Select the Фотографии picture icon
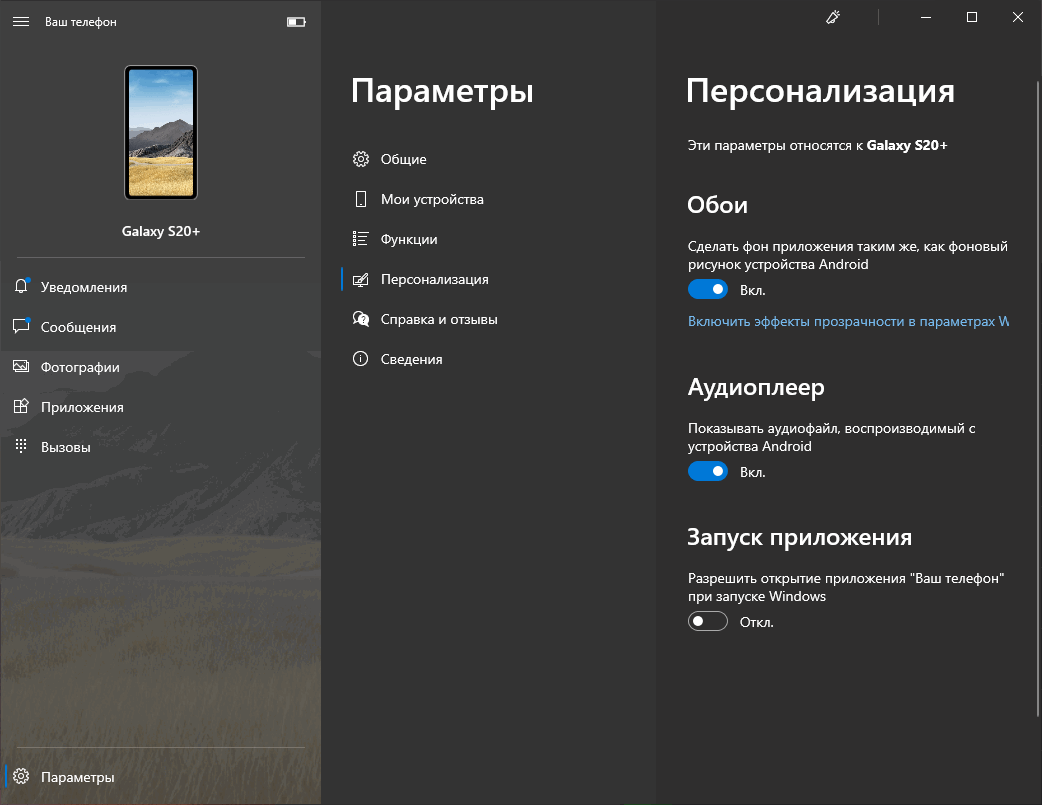The image size is (1042, 805). click(21, 367)
